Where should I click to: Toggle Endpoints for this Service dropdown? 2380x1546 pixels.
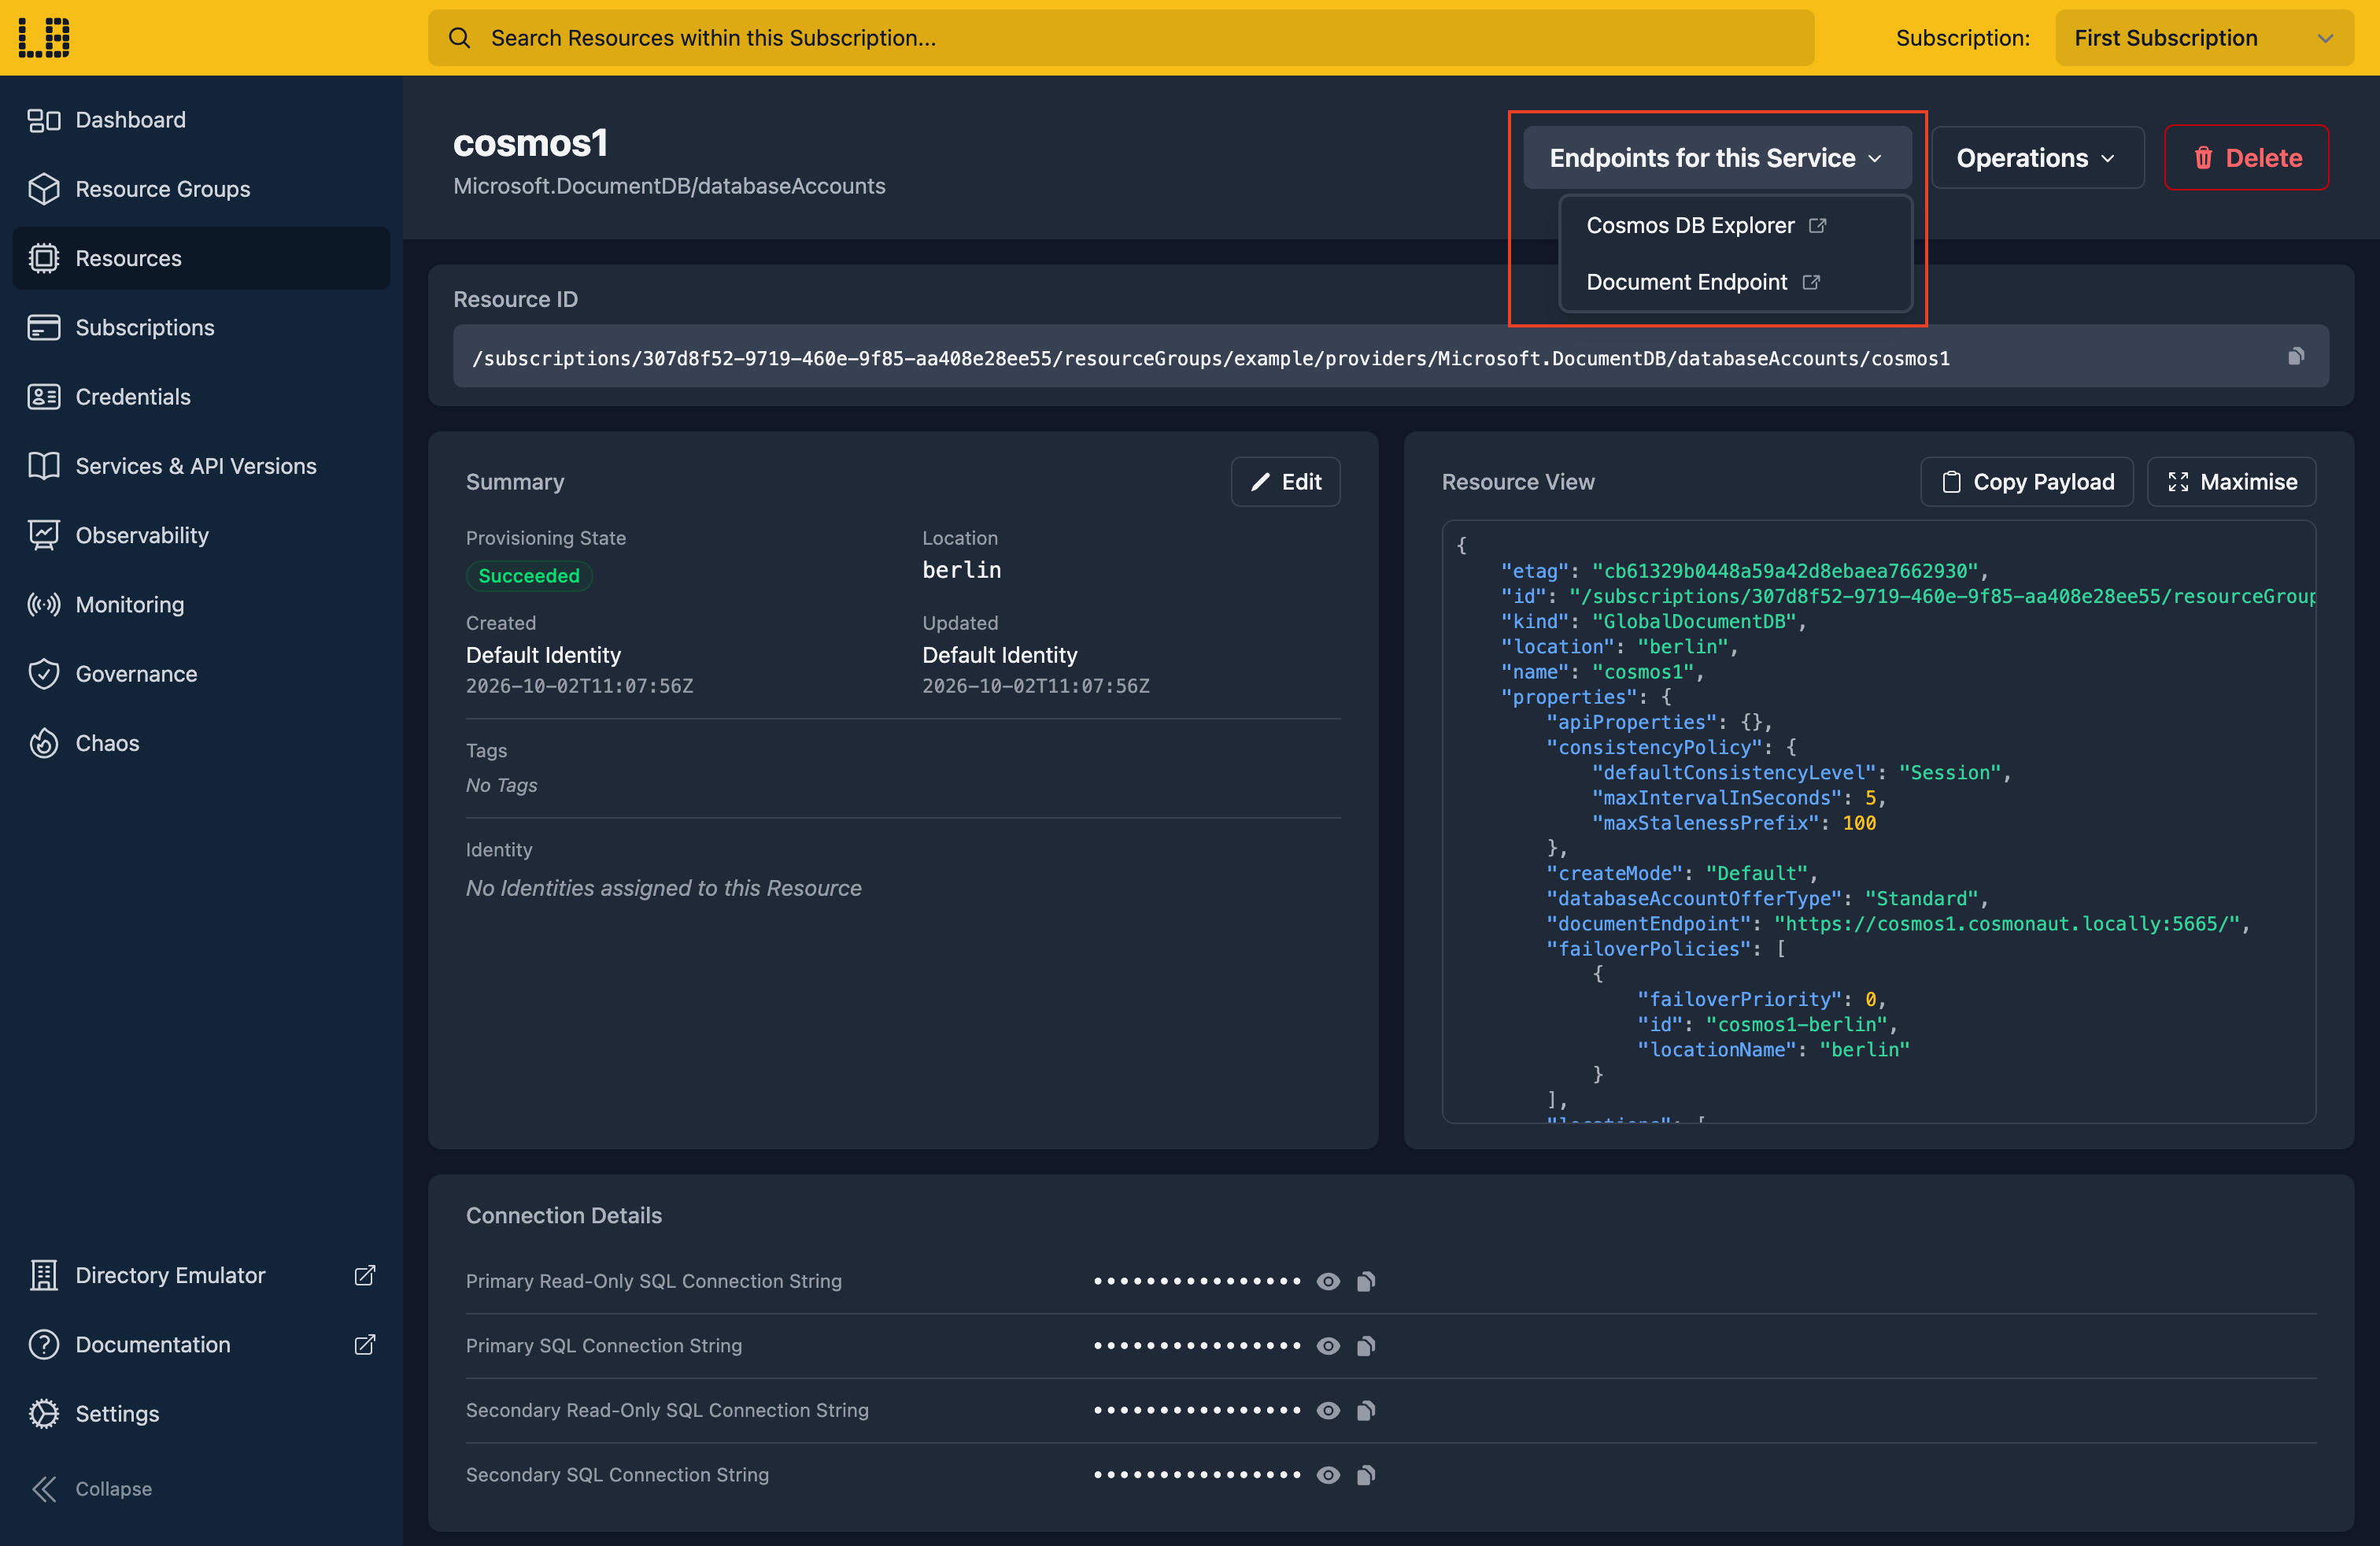pyautogui.click(x=1716, y=158)
